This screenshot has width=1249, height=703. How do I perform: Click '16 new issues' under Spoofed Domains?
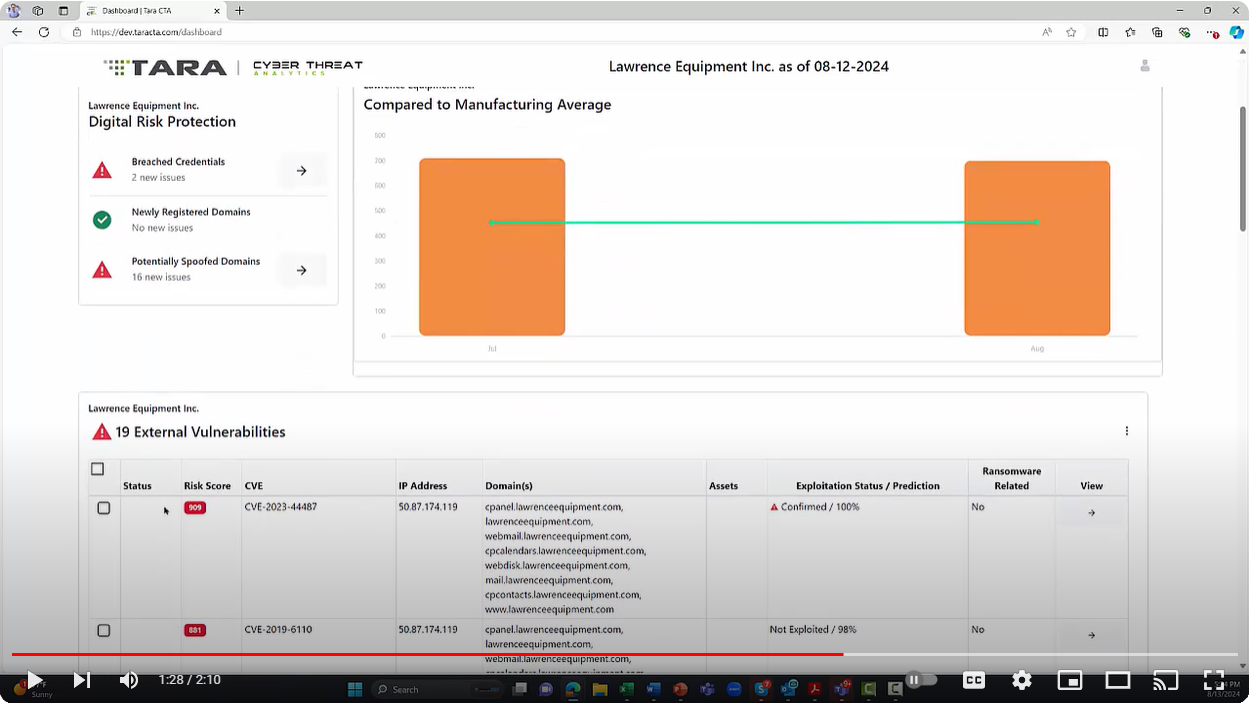tap(161, 277)
